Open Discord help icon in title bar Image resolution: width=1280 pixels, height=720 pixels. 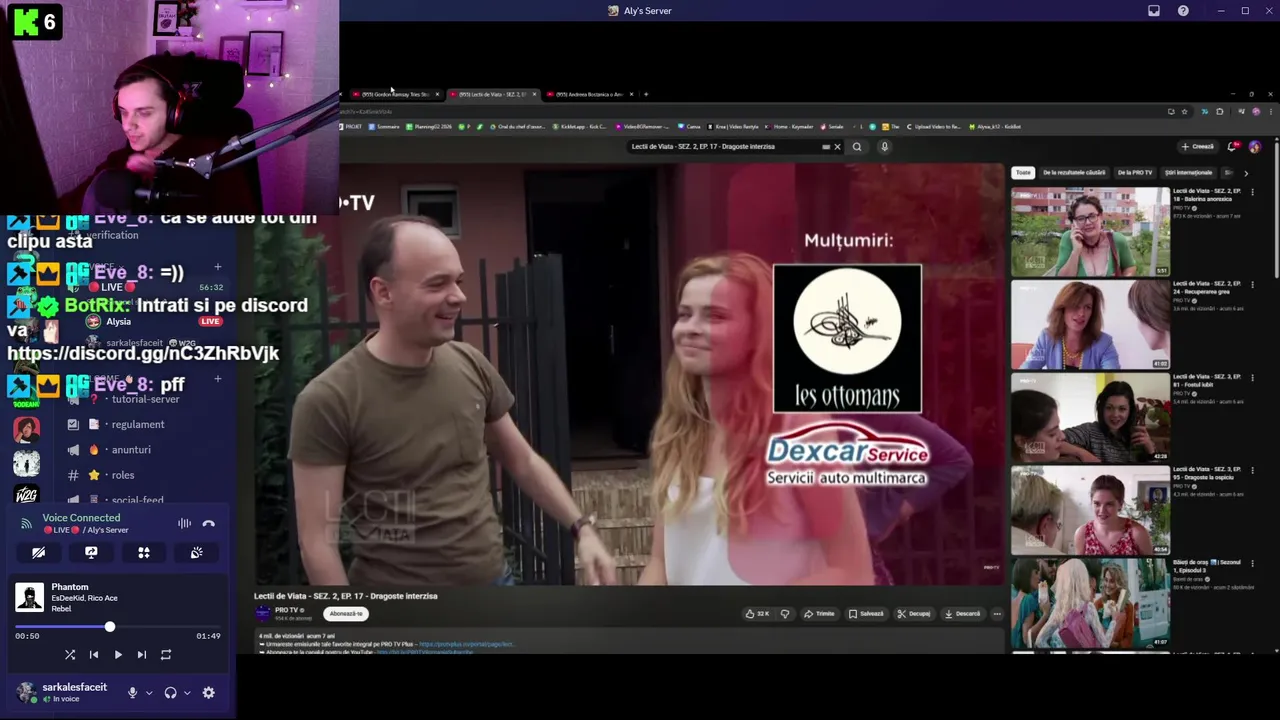(x=1183, y=11)
